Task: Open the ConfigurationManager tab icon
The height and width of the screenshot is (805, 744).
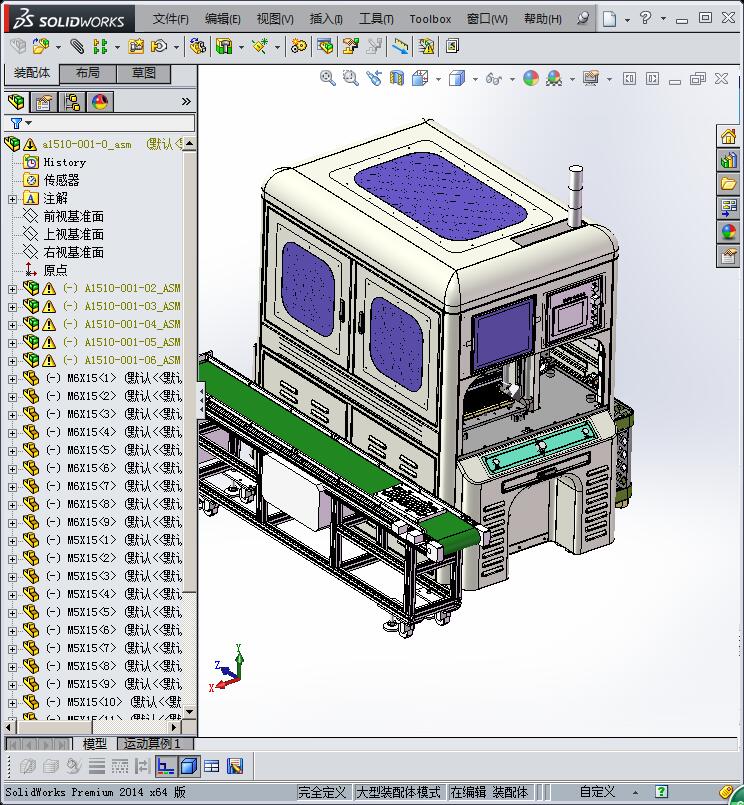Action: coord(71,102)
